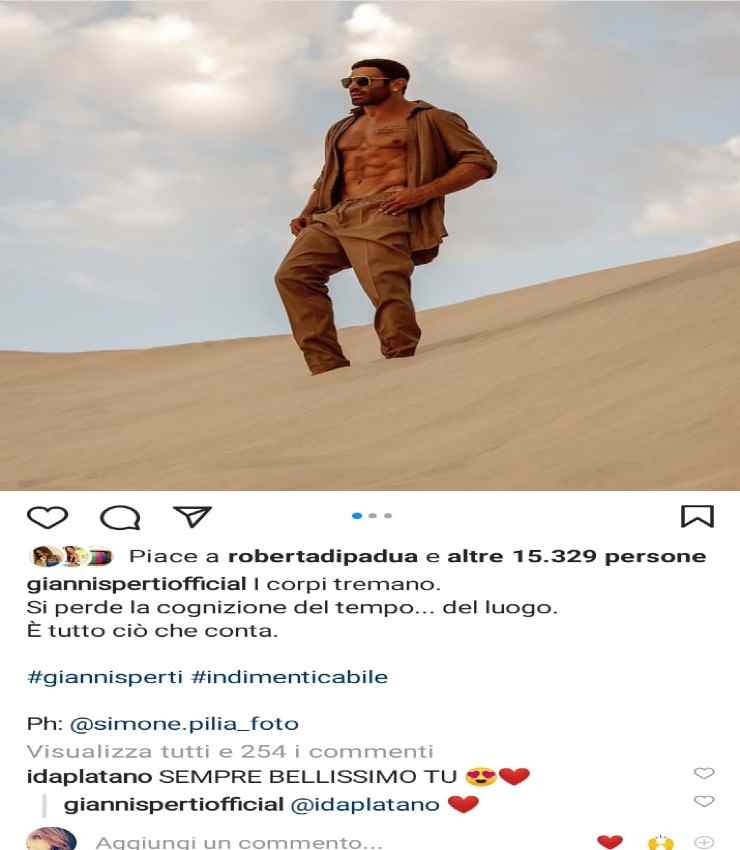740x850 pixels.
Task: Tap the raised hands quick emoji reaction
Action: pyautogui.click(x=660, y=842)
